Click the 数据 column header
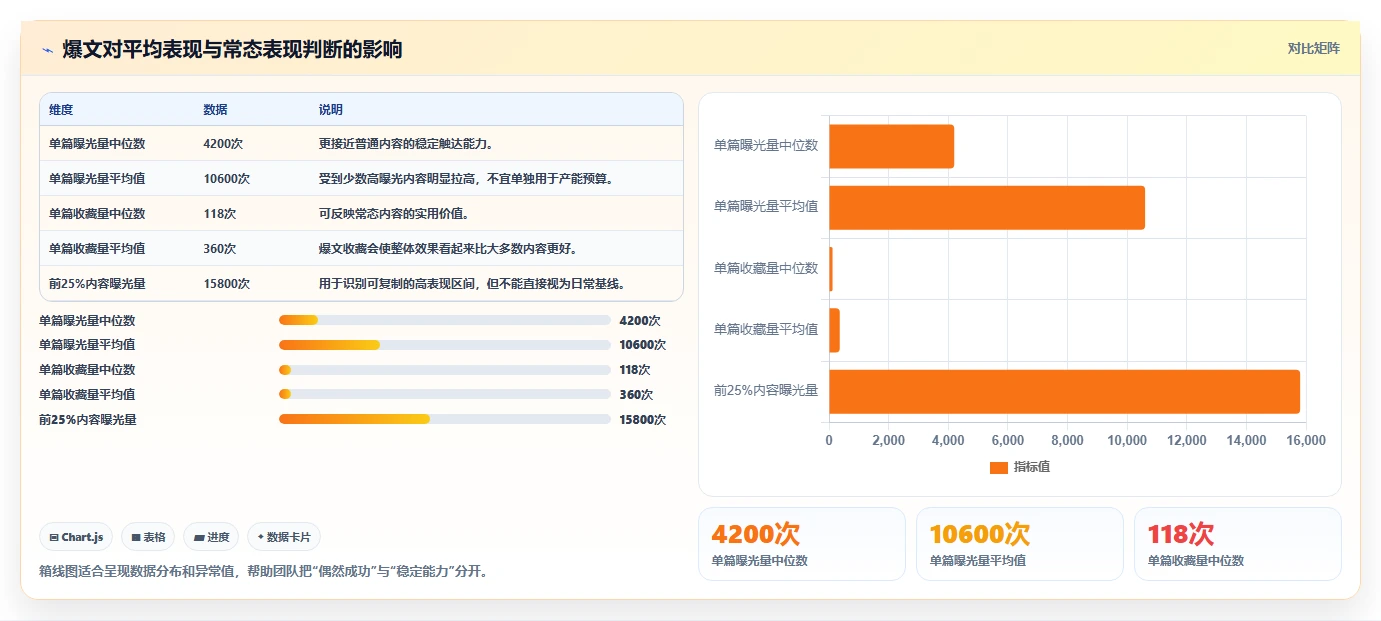 (x=215, y=109)
